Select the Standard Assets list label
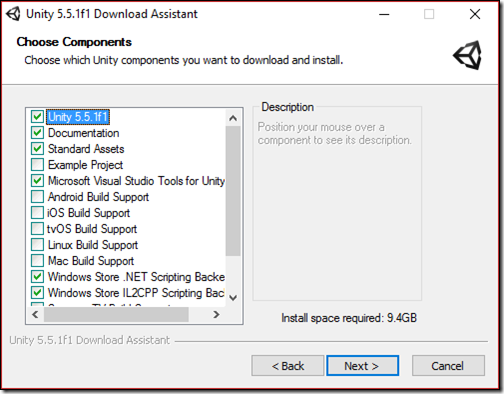 tap(86, 149)
